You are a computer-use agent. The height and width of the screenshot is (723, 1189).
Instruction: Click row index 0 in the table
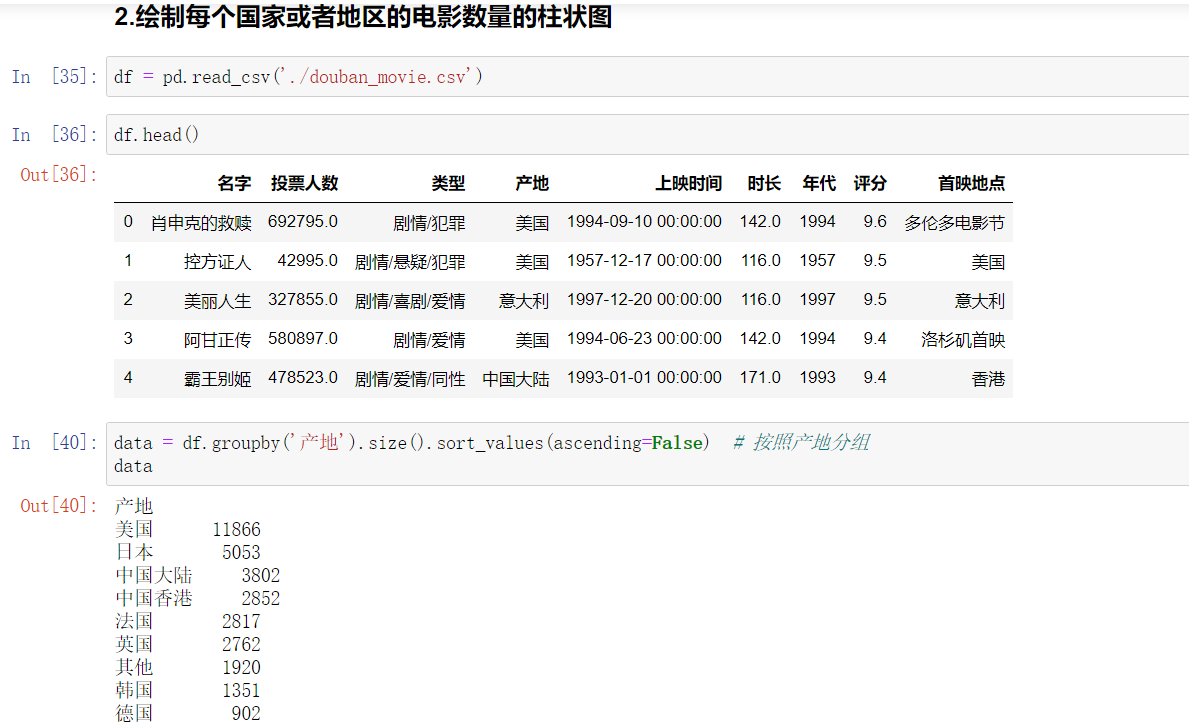pyautogui.click(x=128, y=222)
